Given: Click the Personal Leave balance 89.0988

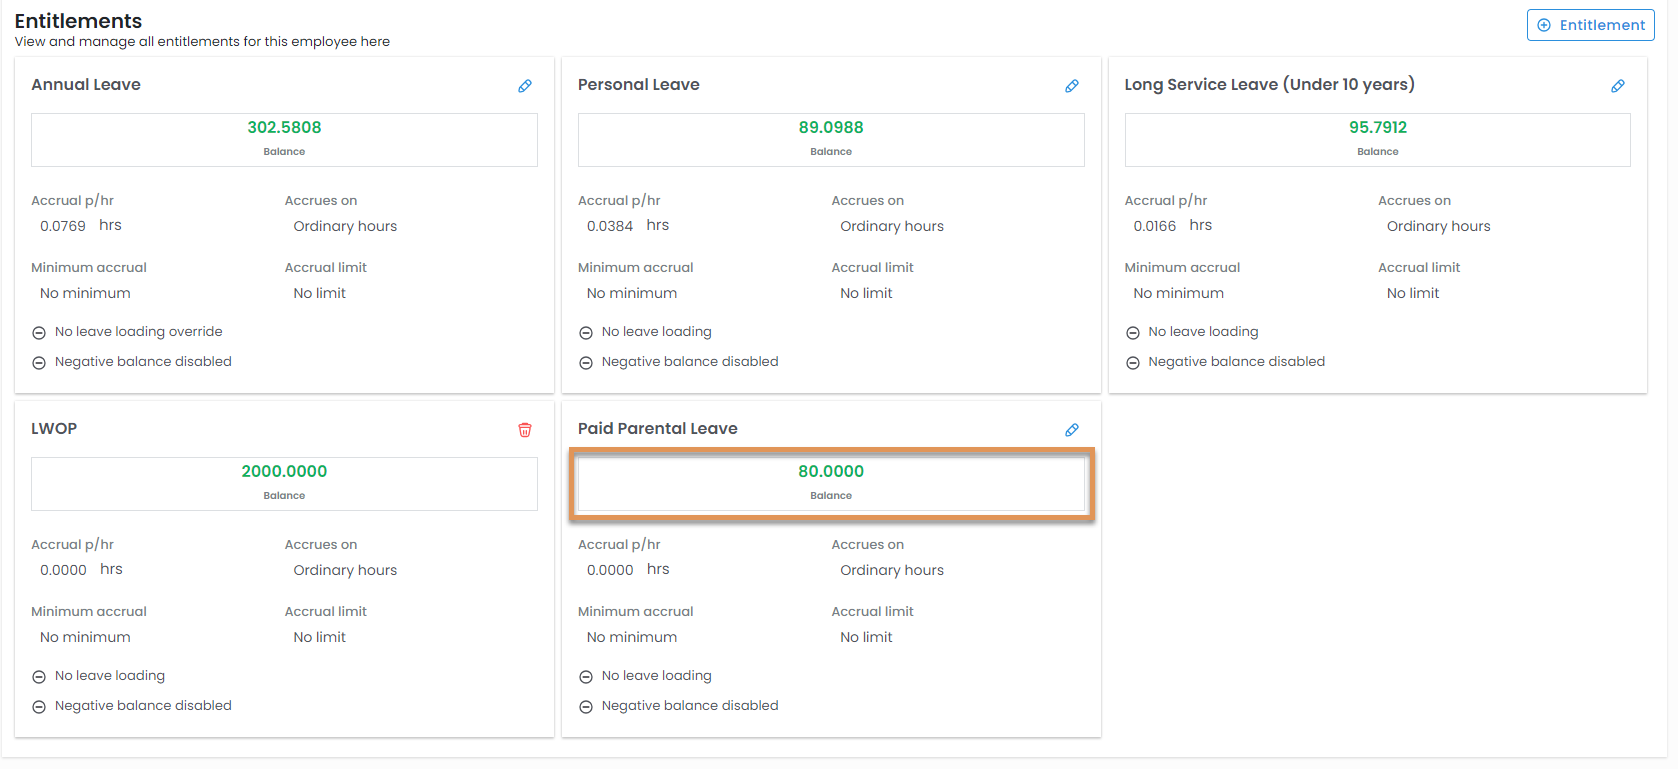Looking at the screenshot, I should click(831, 128).
